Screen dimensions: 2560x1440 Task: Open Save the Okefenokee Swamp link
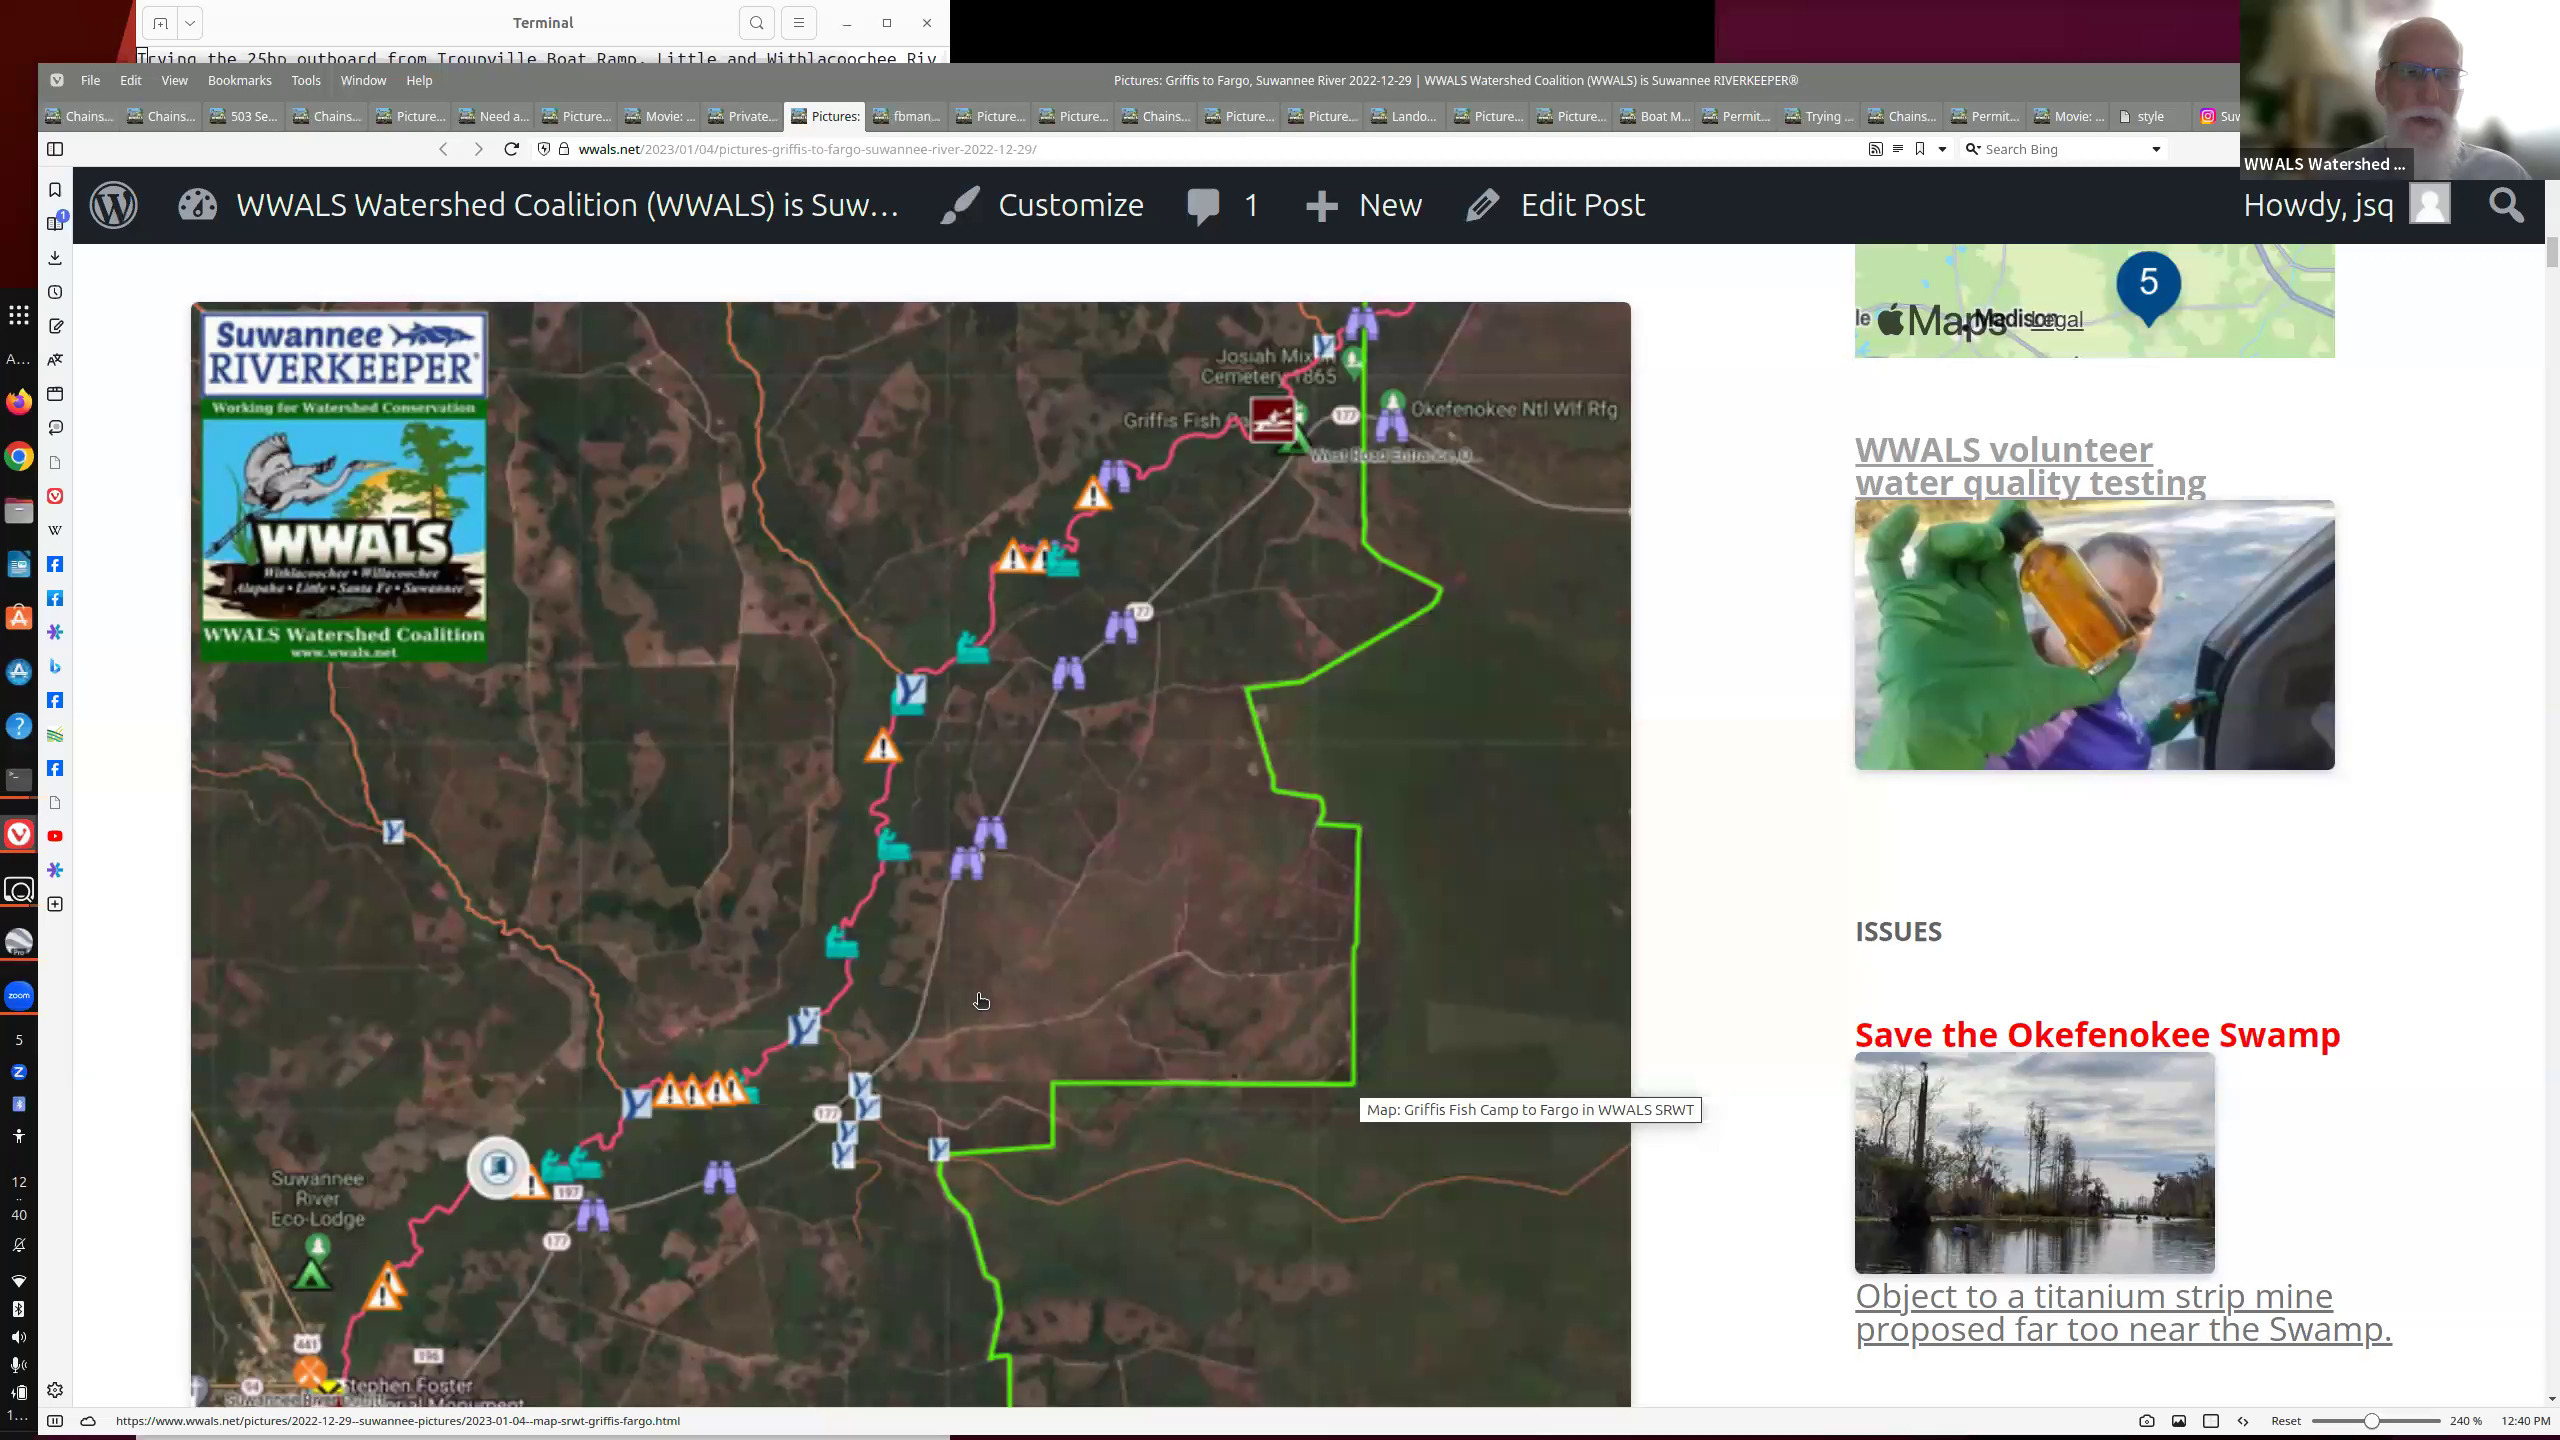2097,1034
